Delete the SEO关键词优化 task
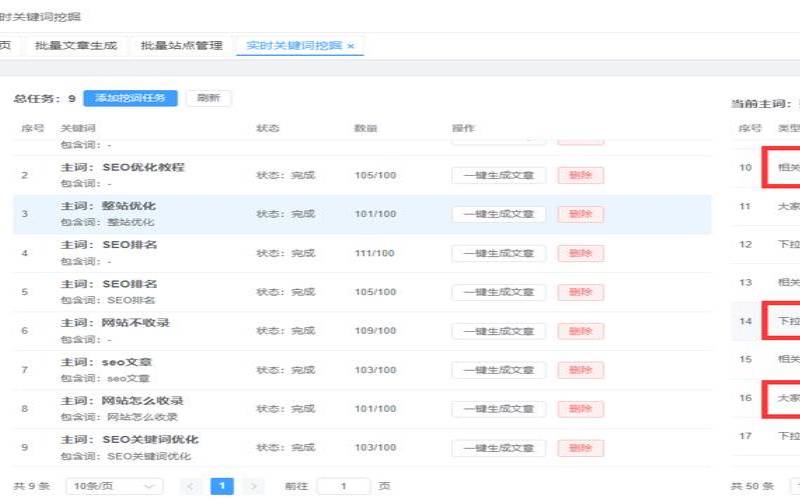800x500 pixels. tap(581, 448)
